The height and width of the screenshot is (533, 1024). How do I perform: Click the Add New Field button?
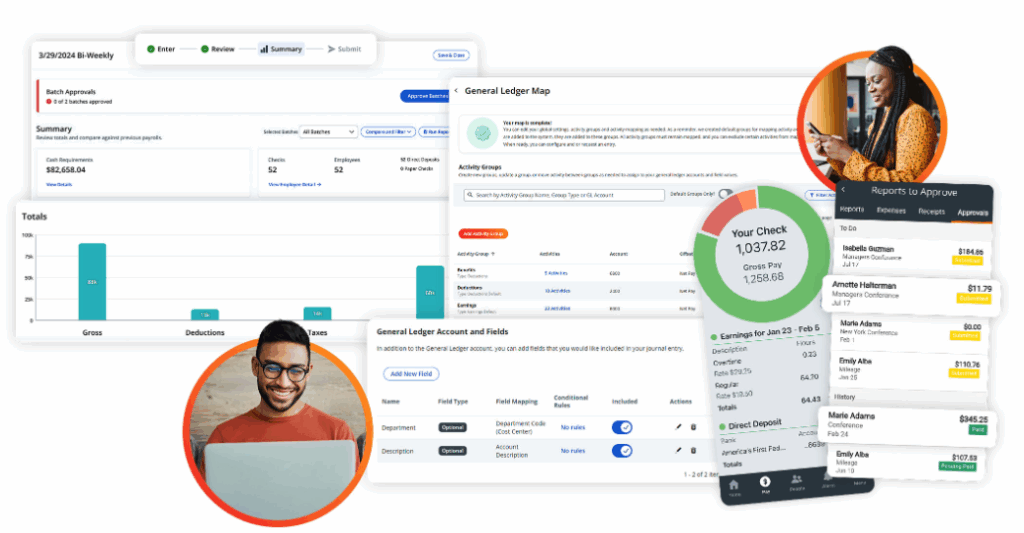click(x=411, y=374)
